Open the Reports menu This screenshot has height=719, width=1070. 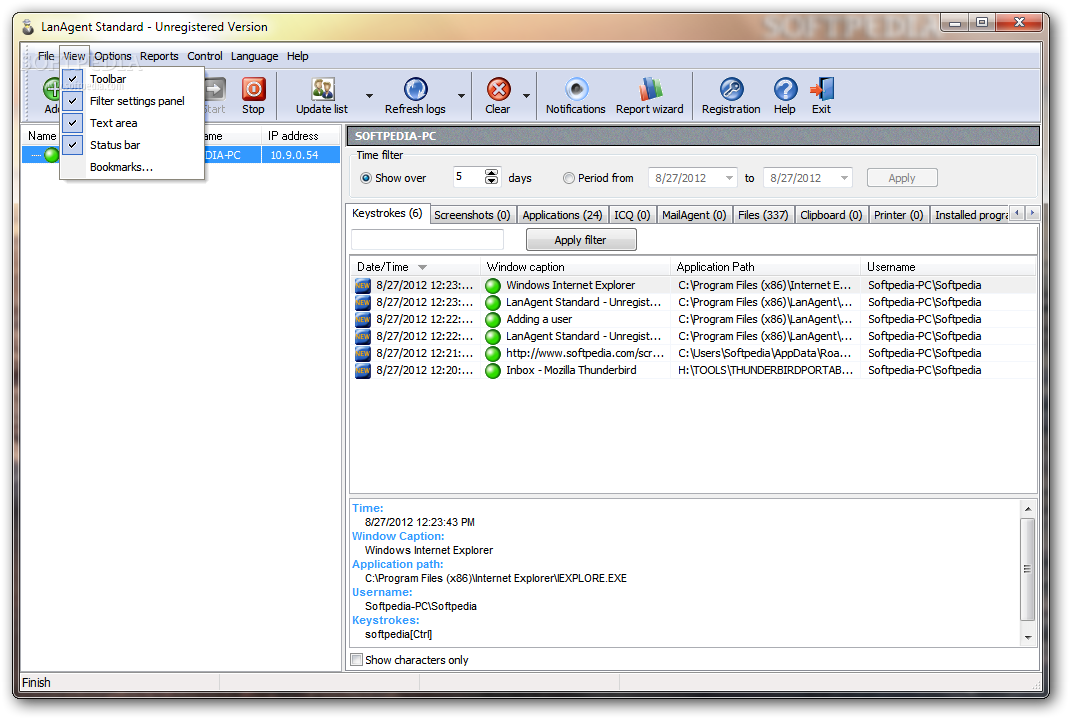pyautogui.click(x=159, y=56)
